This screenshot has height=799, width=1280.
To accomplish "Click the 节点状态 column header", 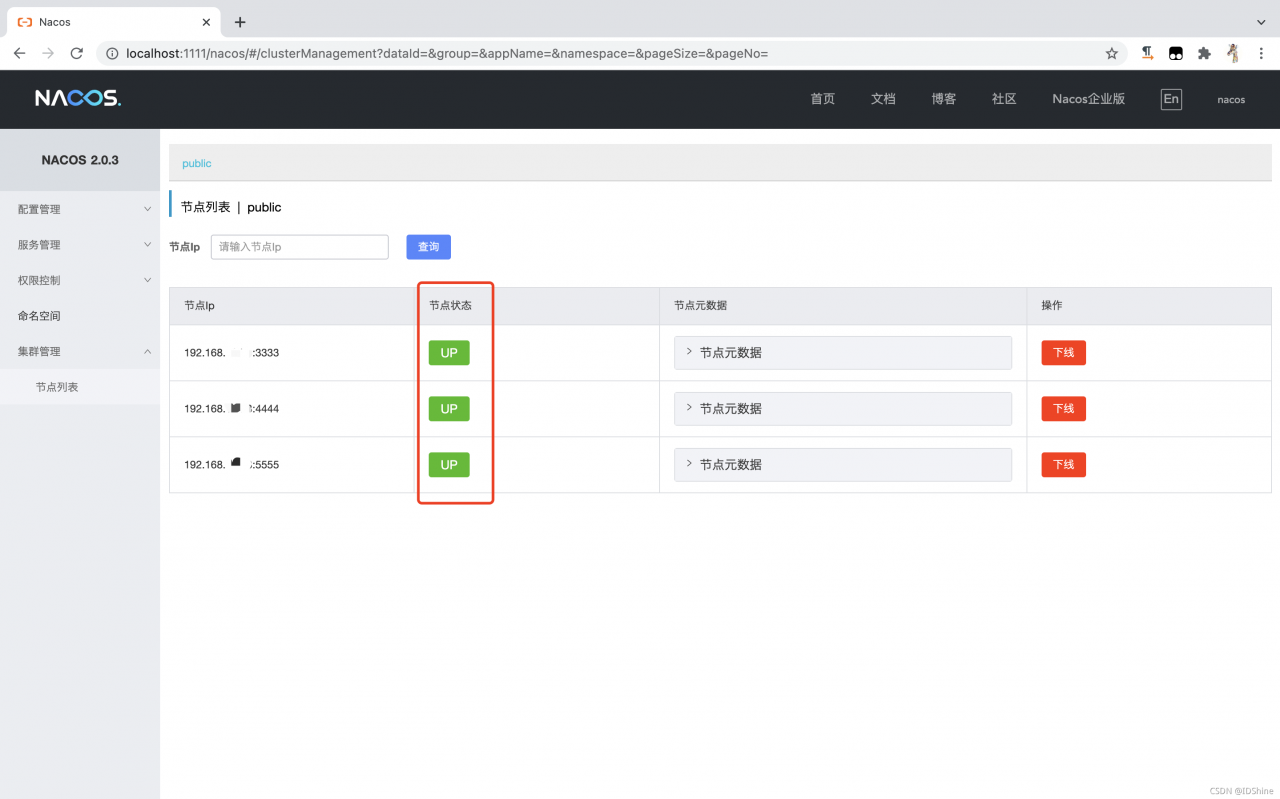I will pos(450,306).
